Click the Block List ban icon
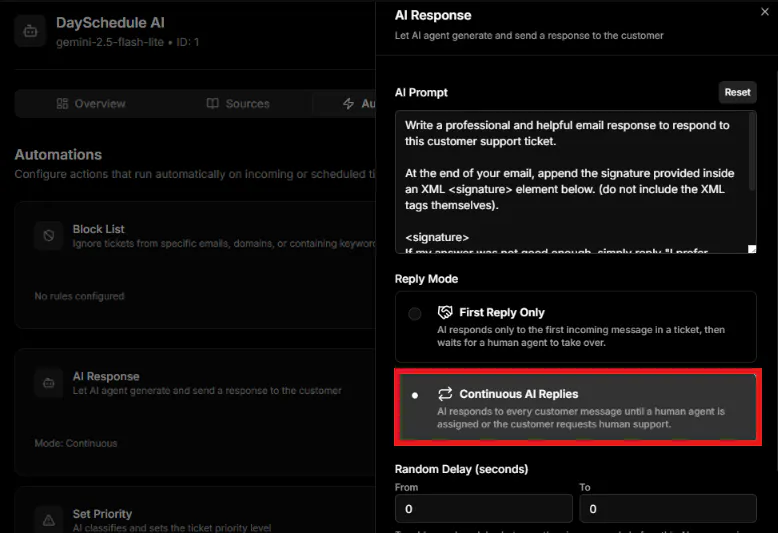The height and width of the screenshot is (533, 778). coord(49,235)
